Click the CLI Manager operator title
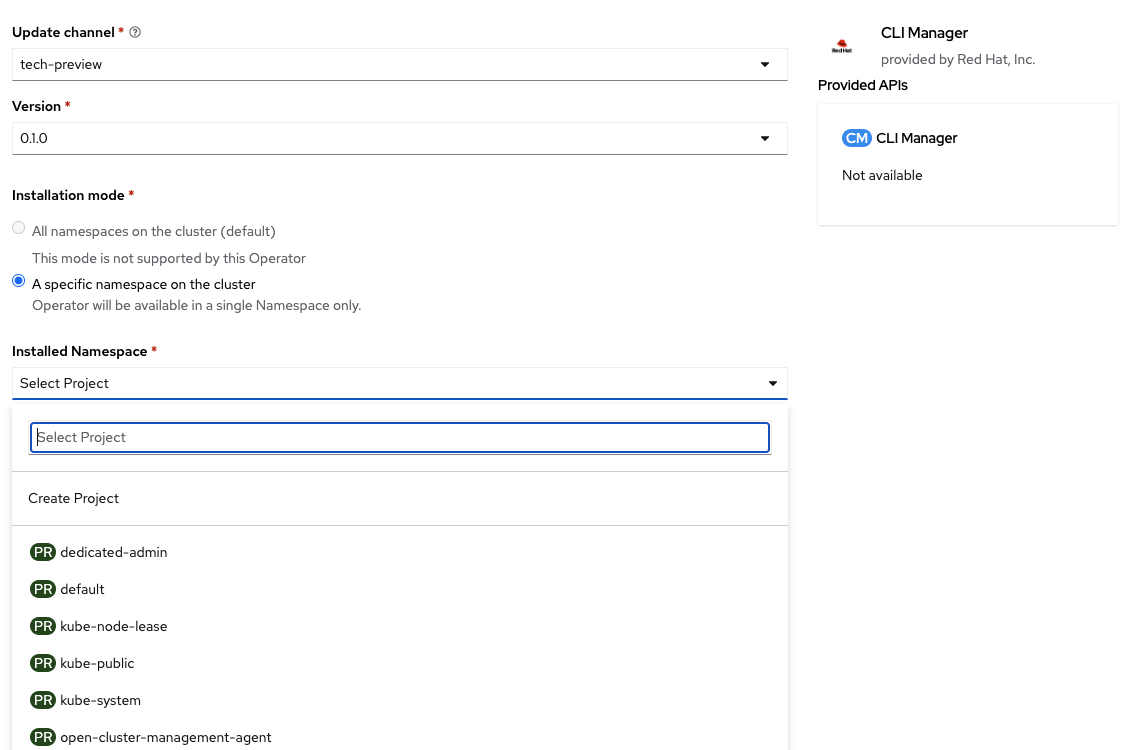 tap(924, 33)
